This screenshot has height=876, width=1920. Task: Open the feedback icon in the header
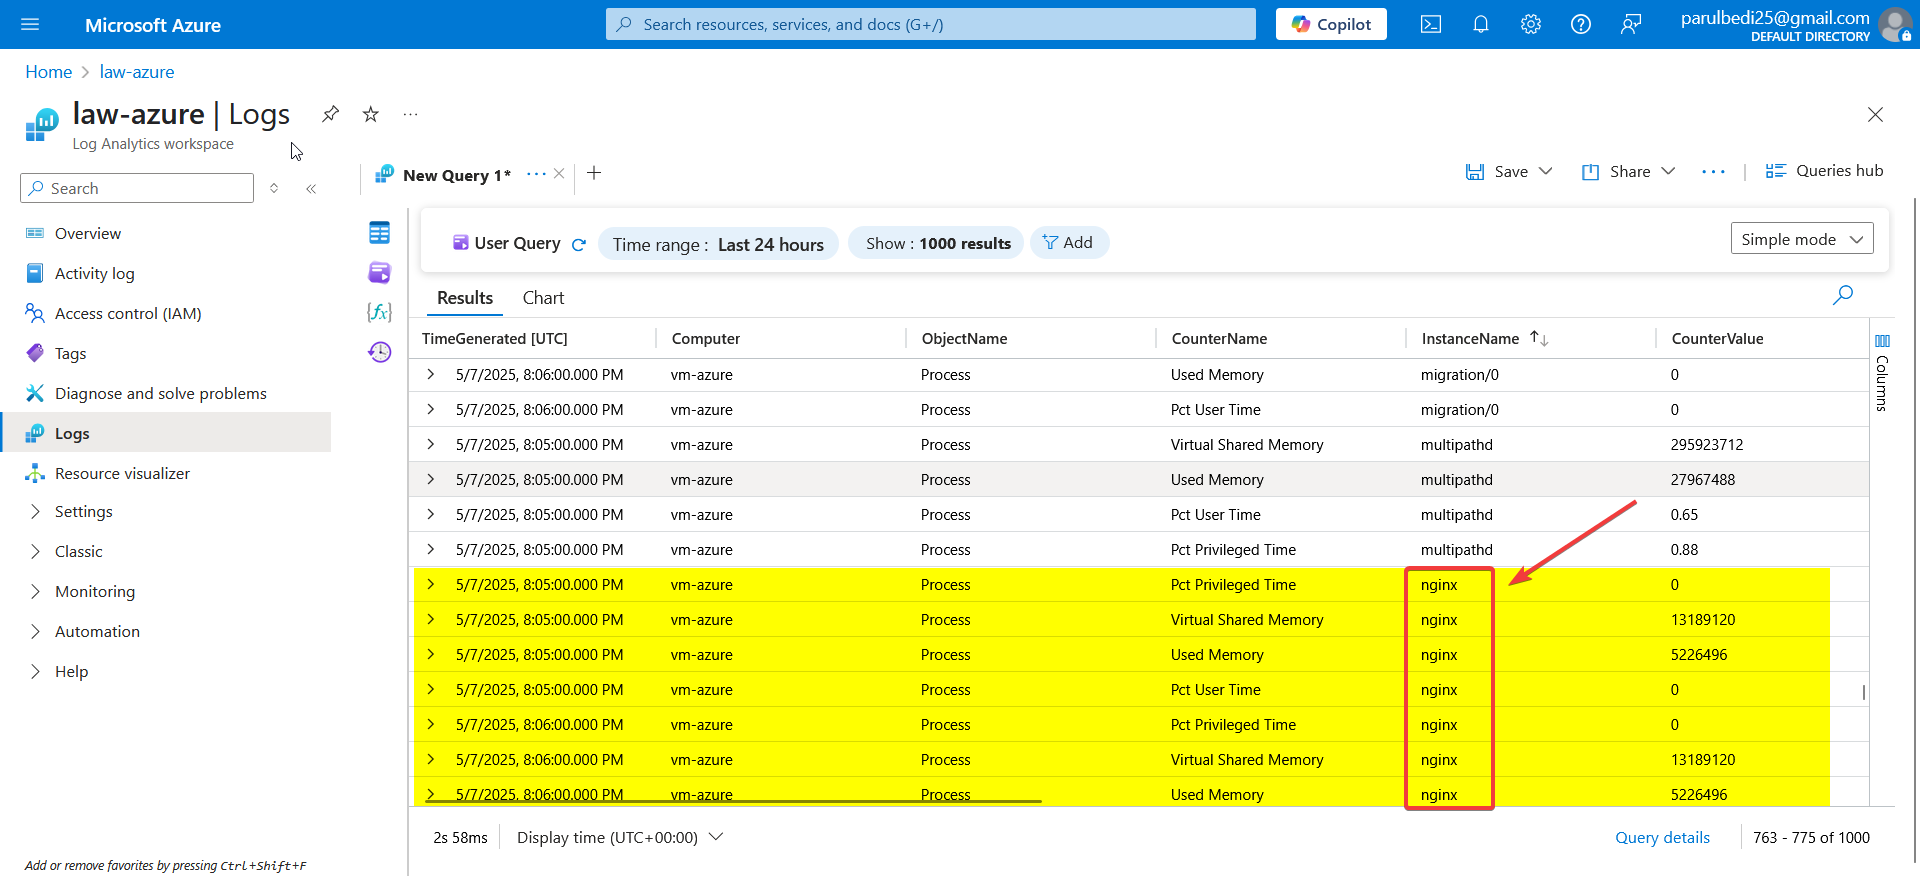coord(1631,24)
